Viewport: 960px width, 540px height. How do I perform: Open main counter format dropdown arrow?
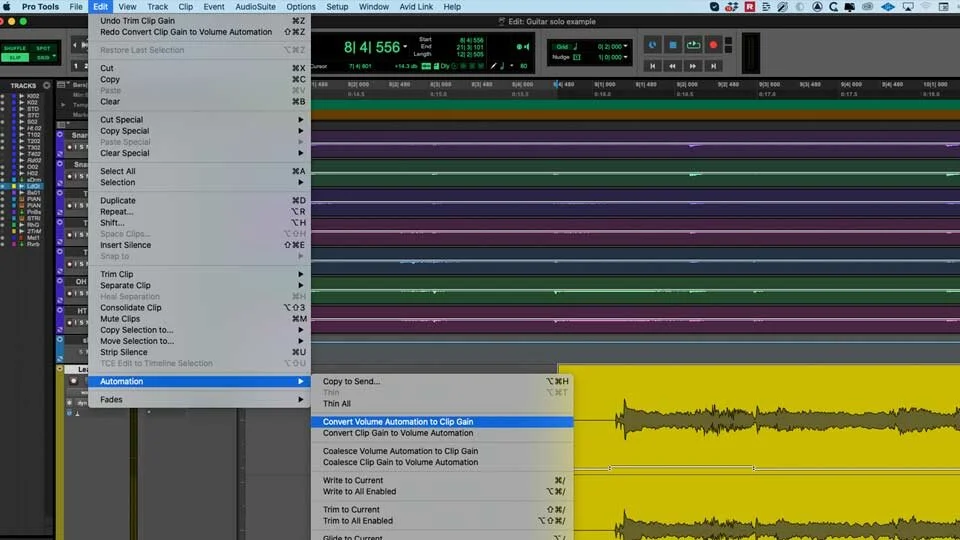pyautogui.click(x=405, y=47)
